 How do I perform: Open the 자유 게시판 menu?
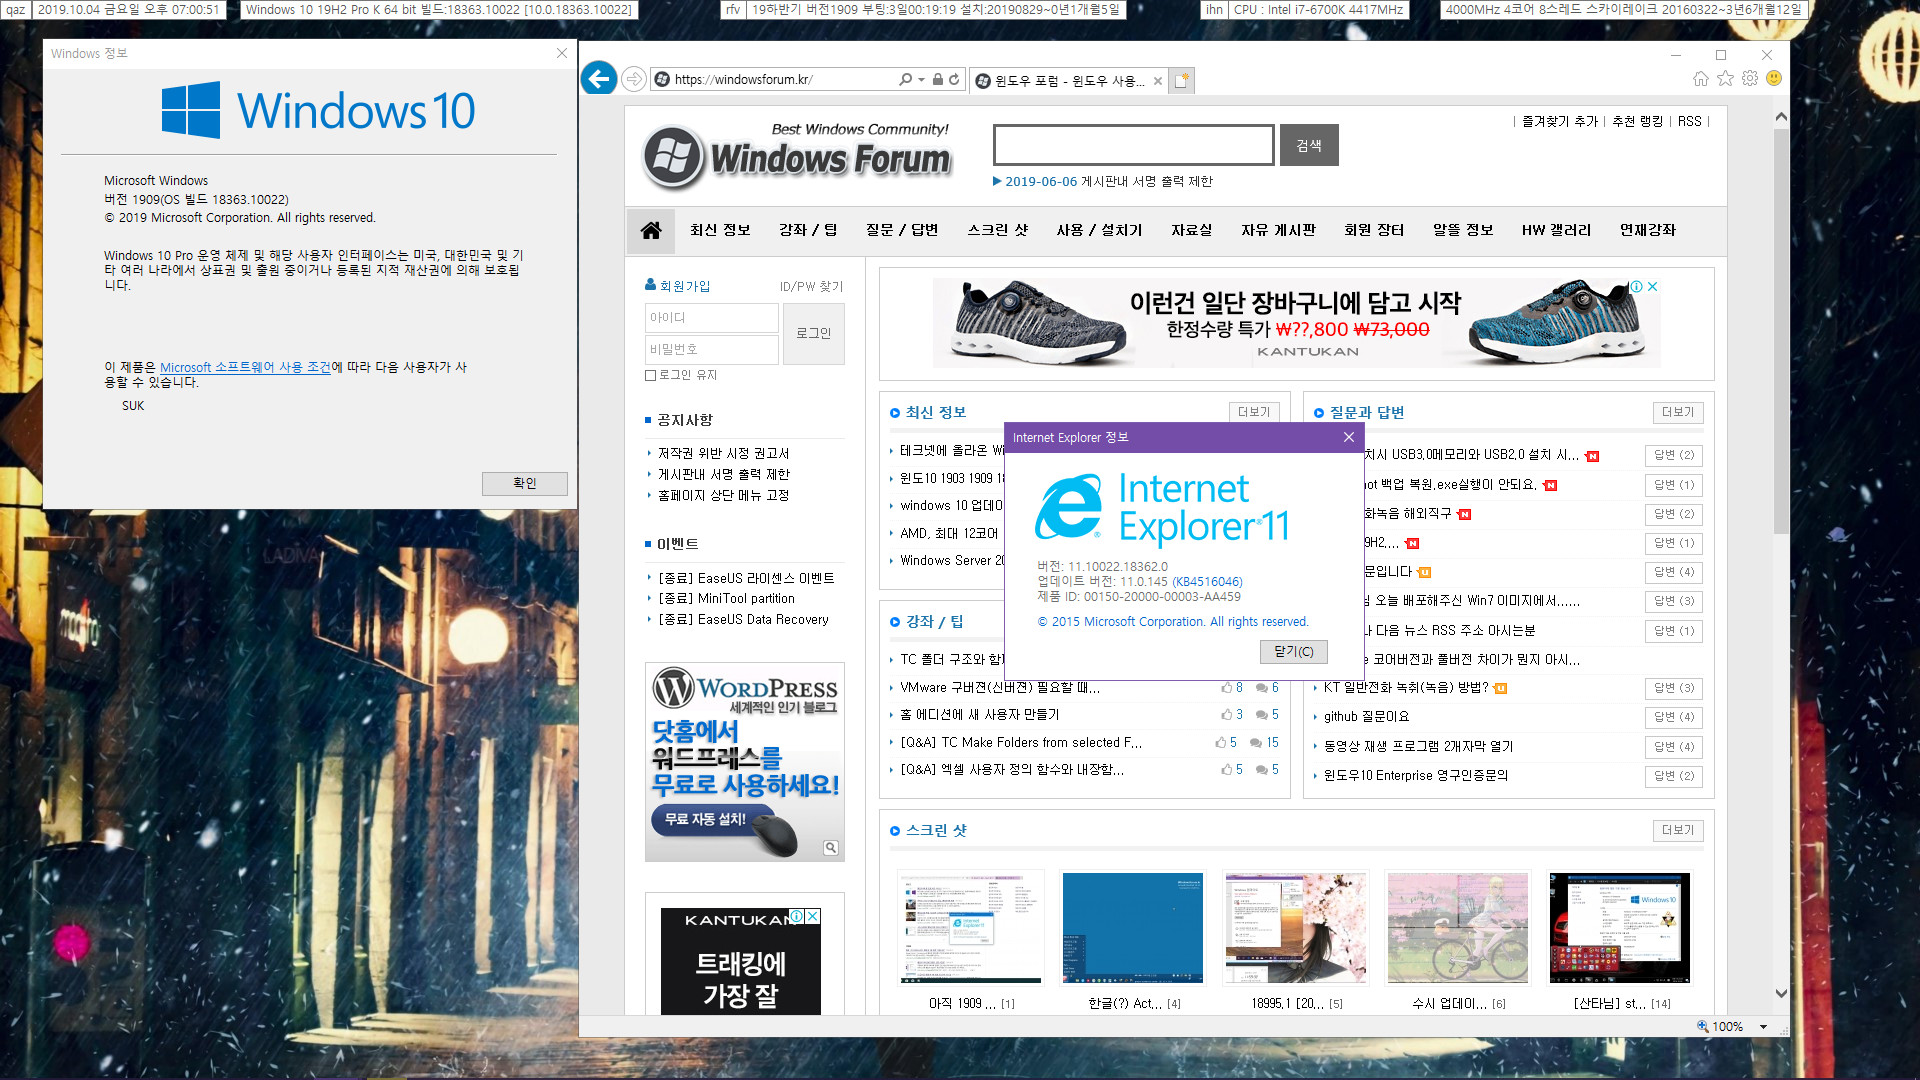[x=1278, y=230]
